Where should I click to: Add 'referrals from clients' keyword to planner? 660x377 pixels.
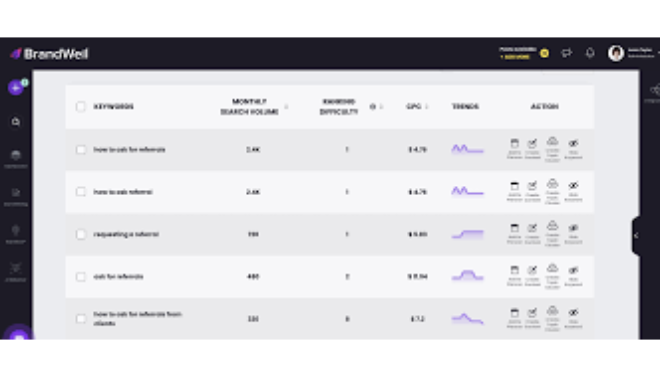point(514,319)
